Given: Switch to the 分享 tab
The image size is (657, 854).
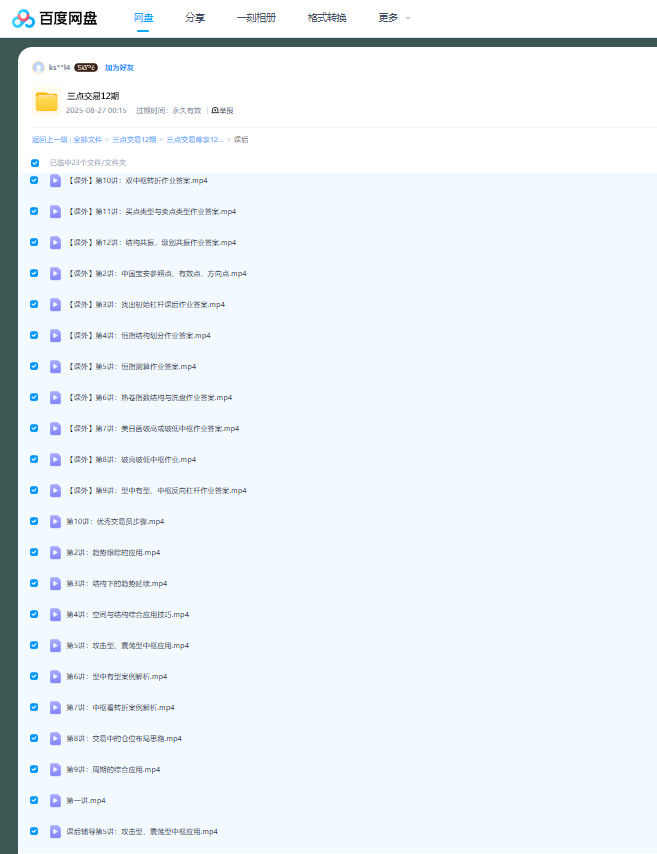Looking at the screenshot, I should [195, 18].
